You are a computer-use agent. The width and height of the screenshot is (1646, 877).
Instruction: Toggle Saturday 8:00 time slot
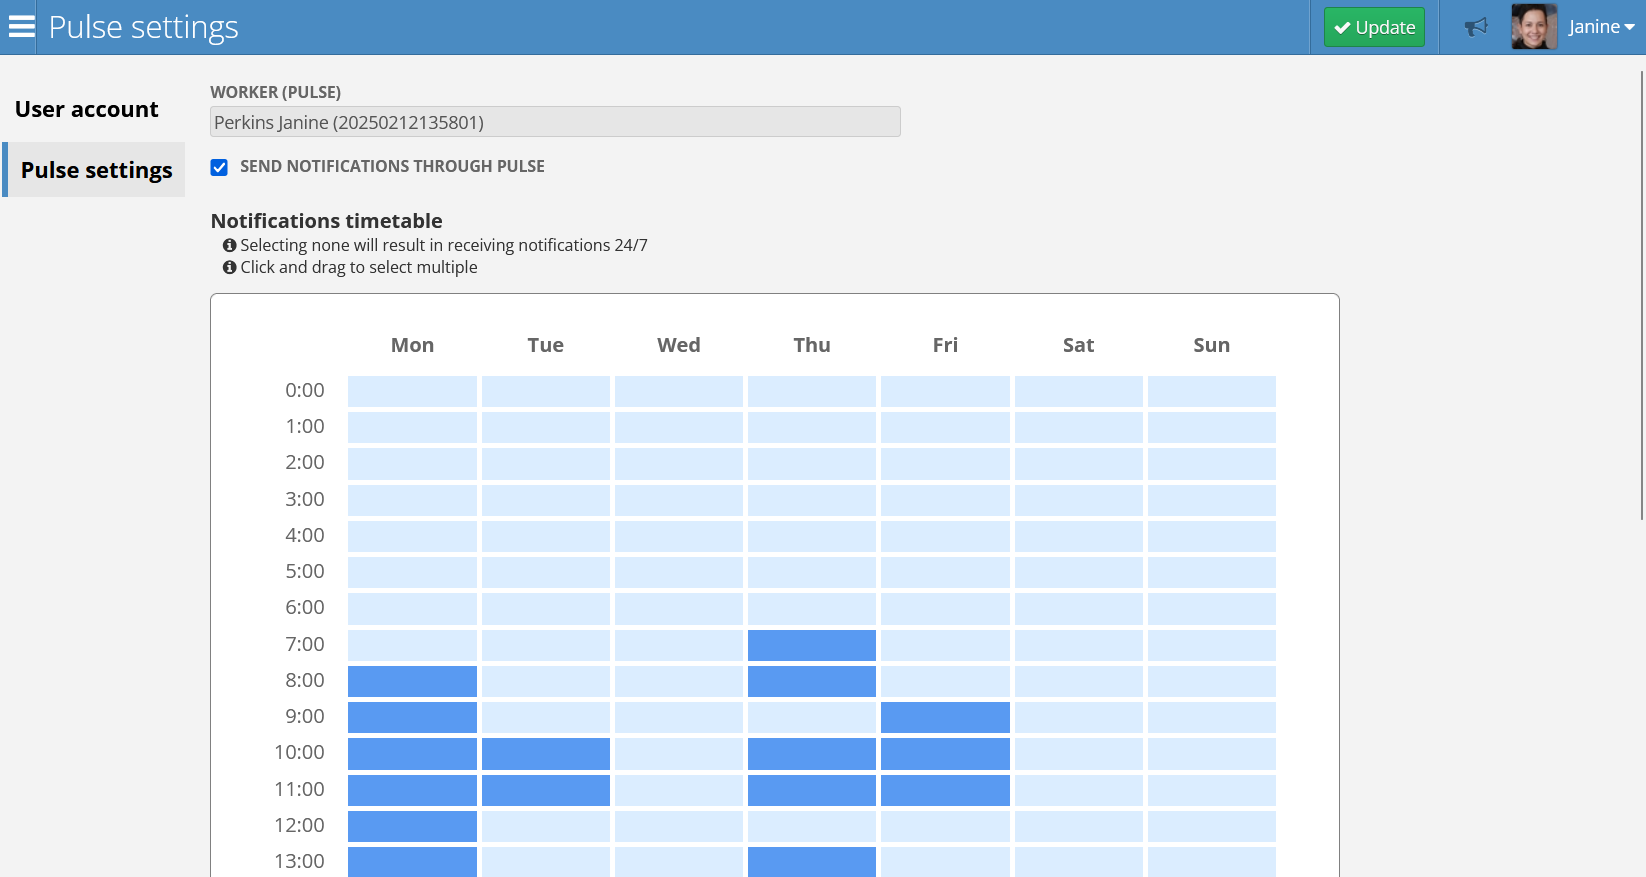tap(1078, 681)
